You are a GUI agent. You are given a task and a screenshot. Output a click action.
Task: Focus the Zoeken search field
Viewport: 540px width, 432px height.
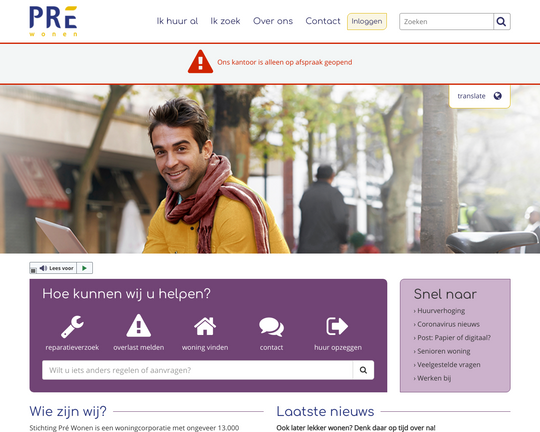tap(446, 22)
